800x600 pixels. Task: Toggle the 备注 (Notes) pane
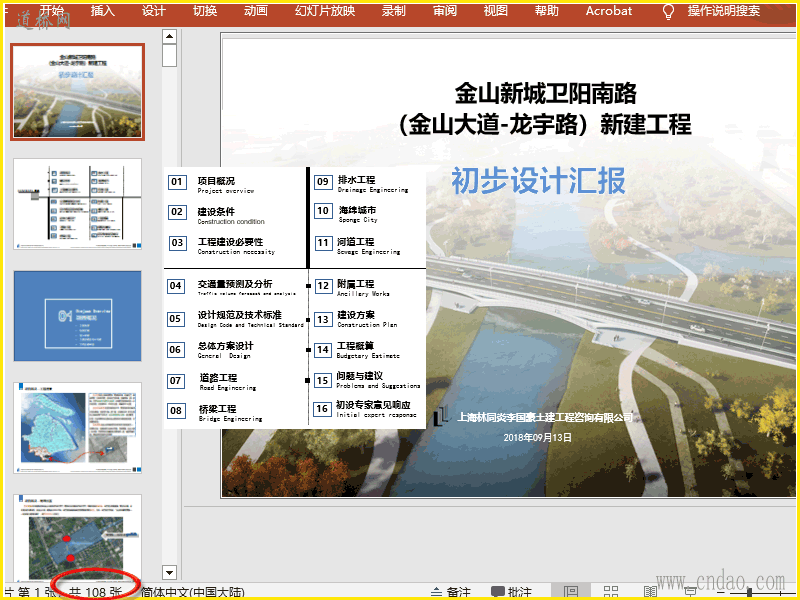click(450, 592)
